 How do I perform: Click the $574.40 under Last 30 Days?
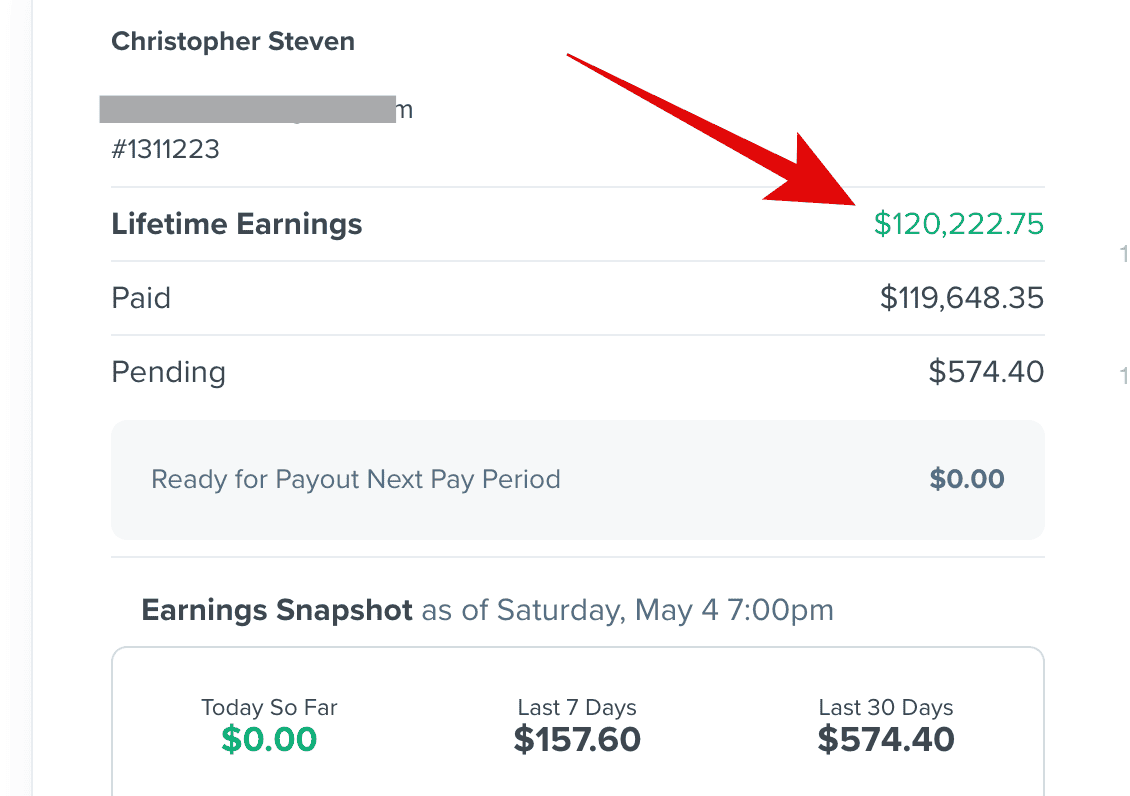click(885, 740)
